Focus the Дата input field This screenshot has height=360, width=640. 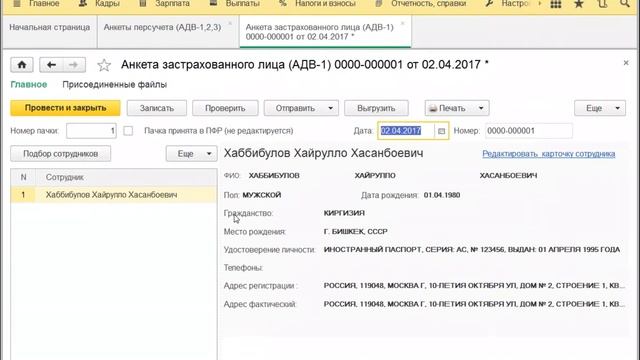point(406,131)
